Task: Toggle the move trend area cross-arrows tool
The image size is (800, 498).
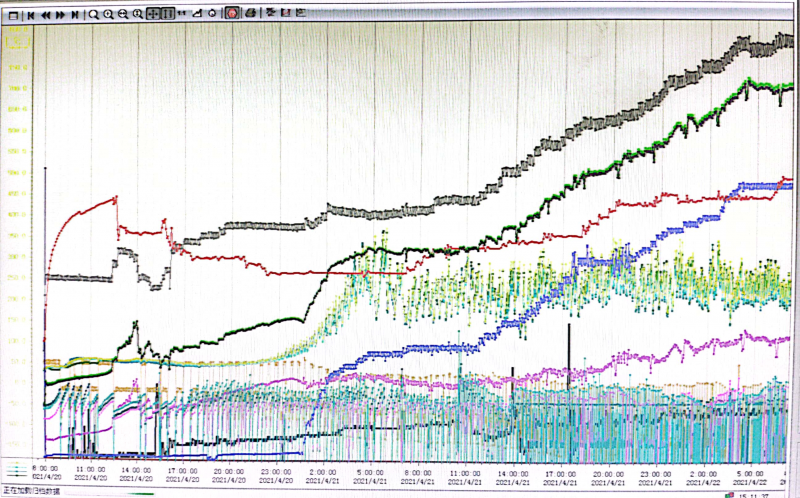Action: [152, 14]
